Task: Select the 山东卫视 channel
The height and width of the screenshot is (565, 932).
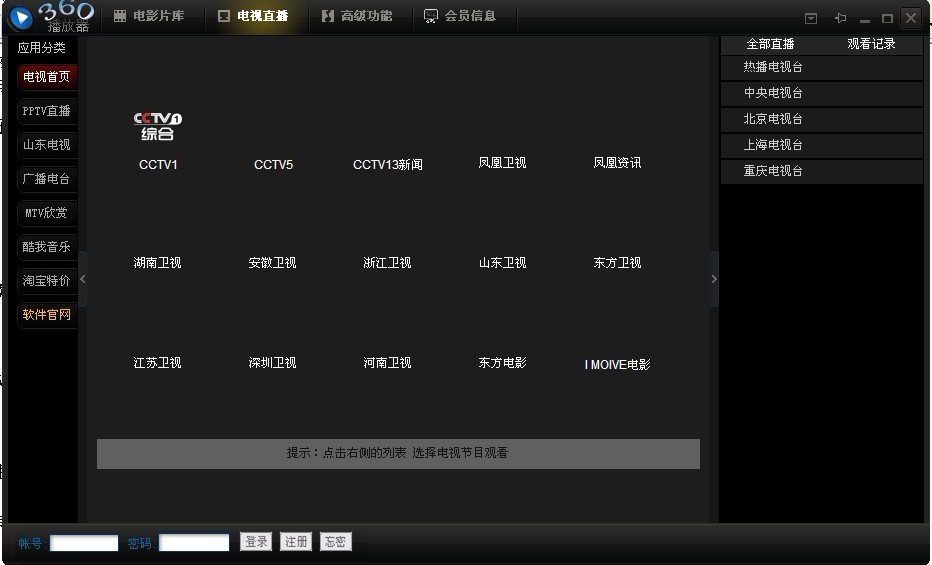Action: coord(502,263)
